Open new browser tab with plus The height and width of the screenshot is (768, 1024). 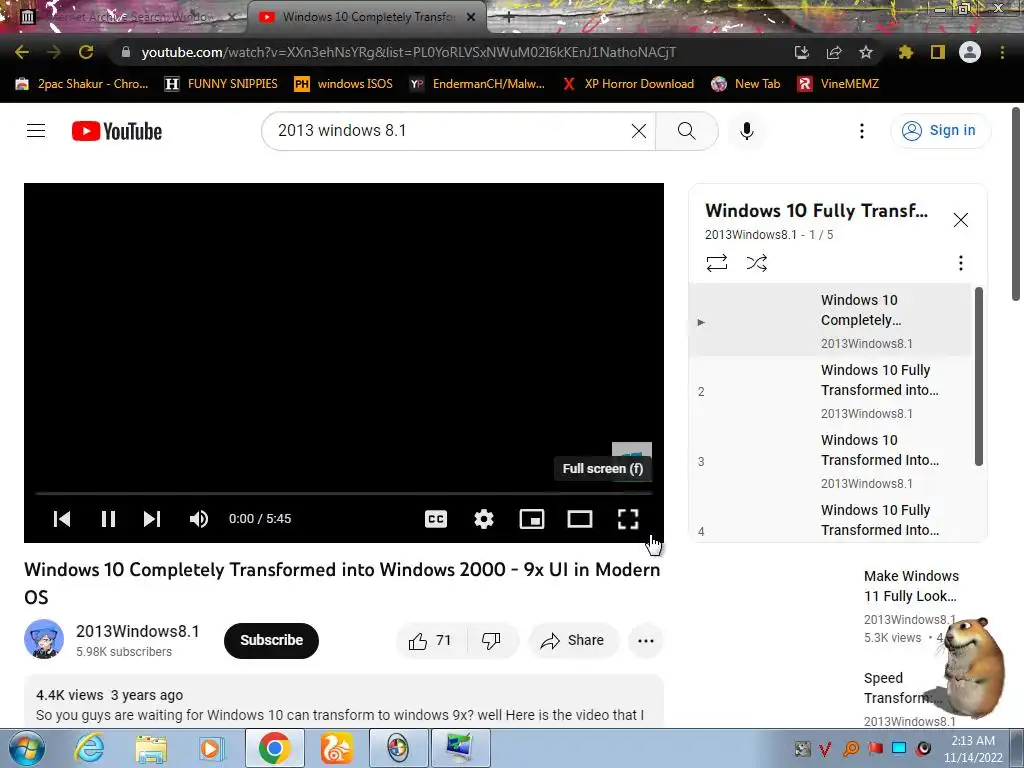pyautogui.click(x=509, y=17)
